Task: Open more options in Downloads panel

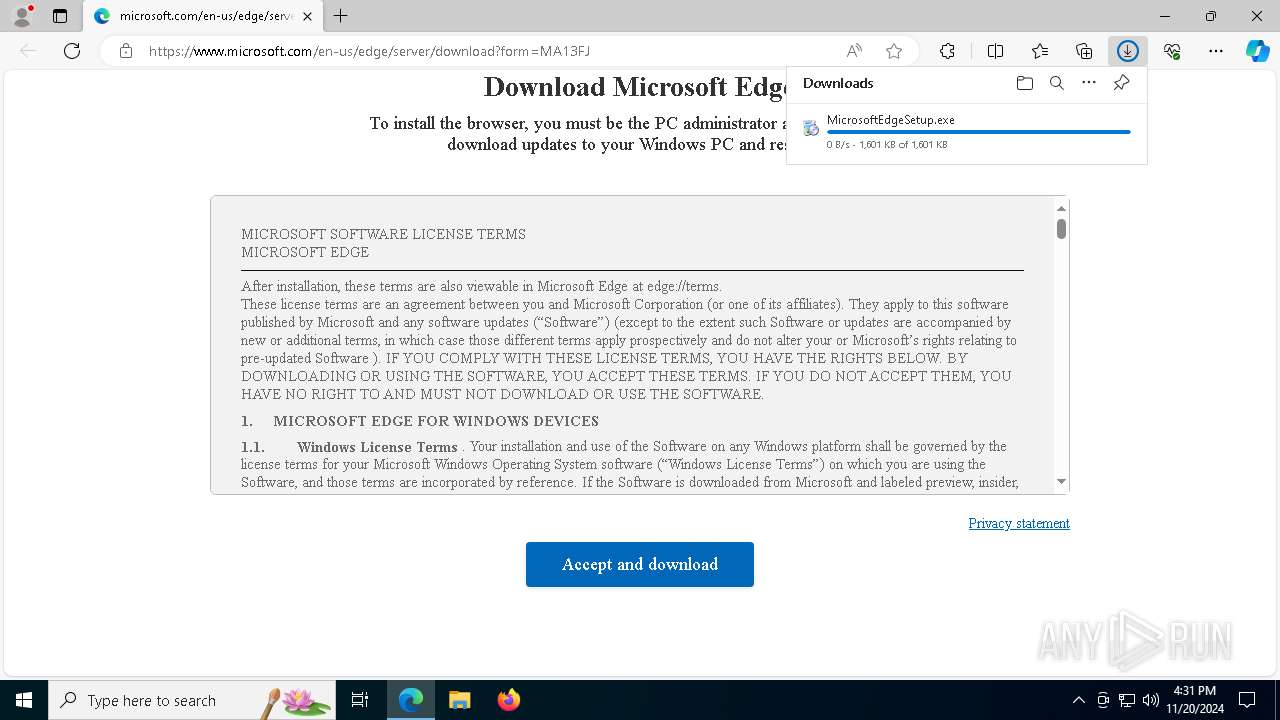Action: pos(1089,83)
